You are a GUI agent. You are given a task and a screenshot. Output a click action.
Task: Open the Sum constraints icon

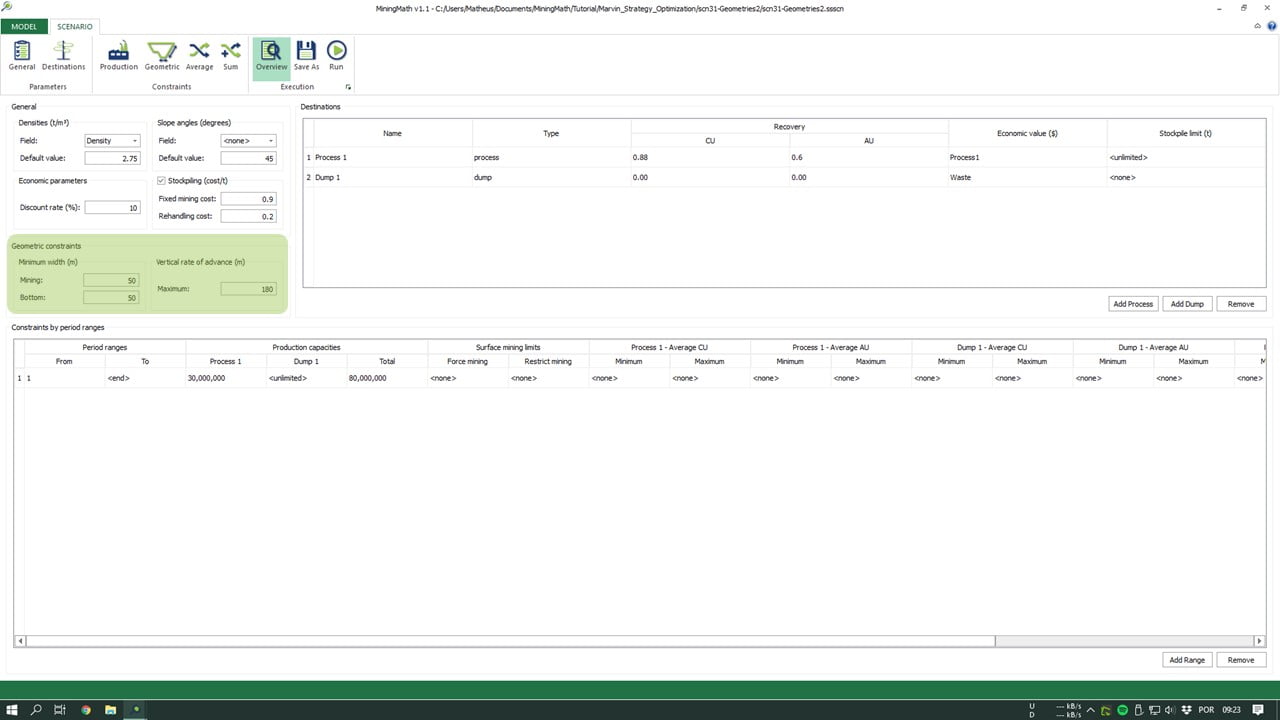[x=231, y=55]
